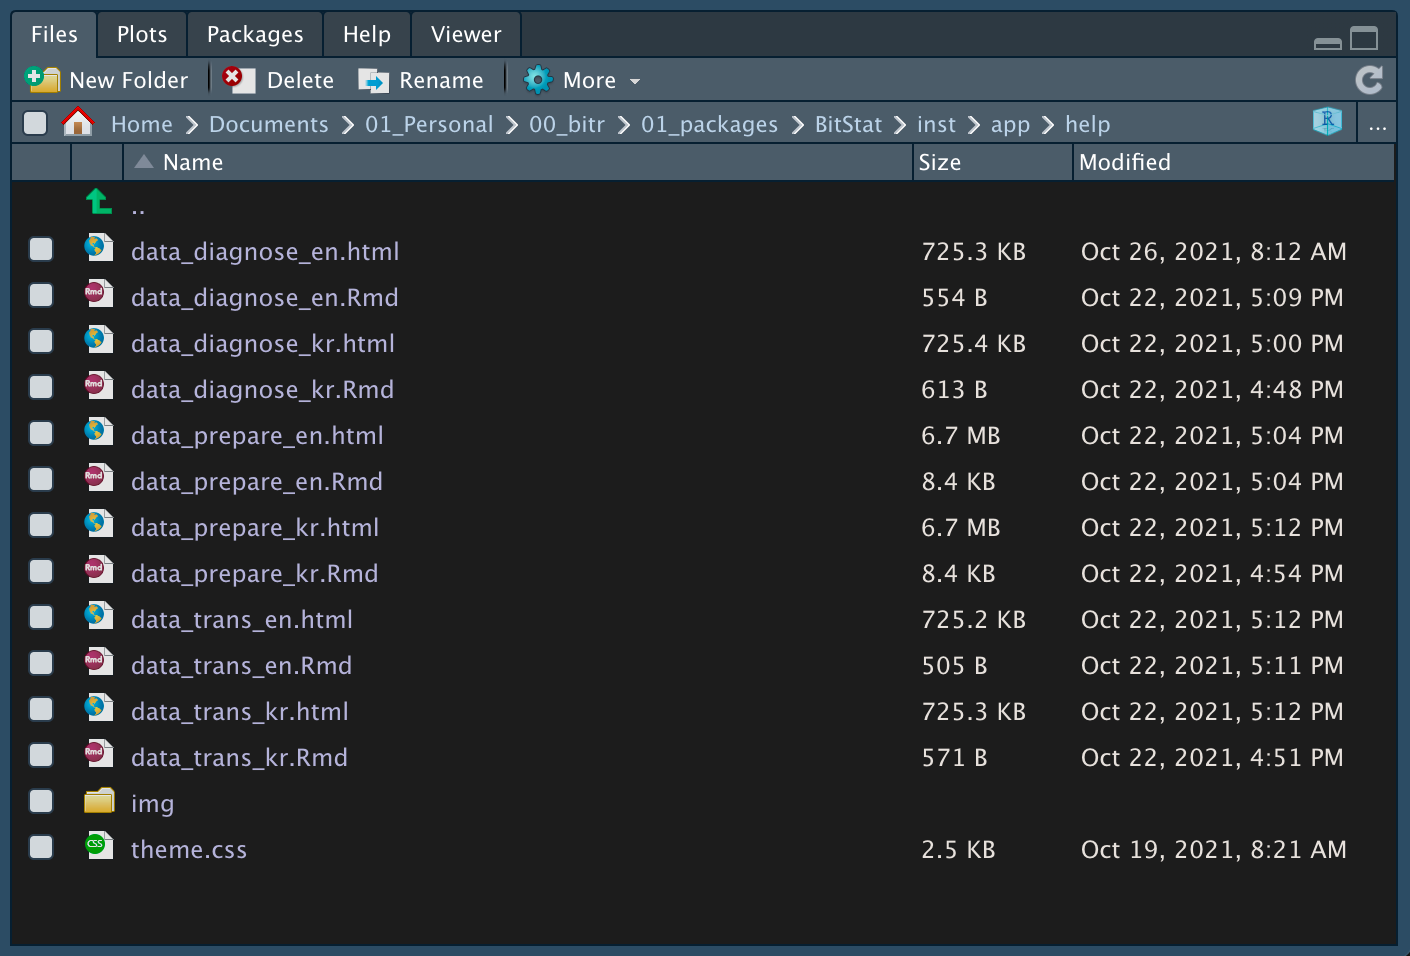Click the img folder icon

click(99, 801)
